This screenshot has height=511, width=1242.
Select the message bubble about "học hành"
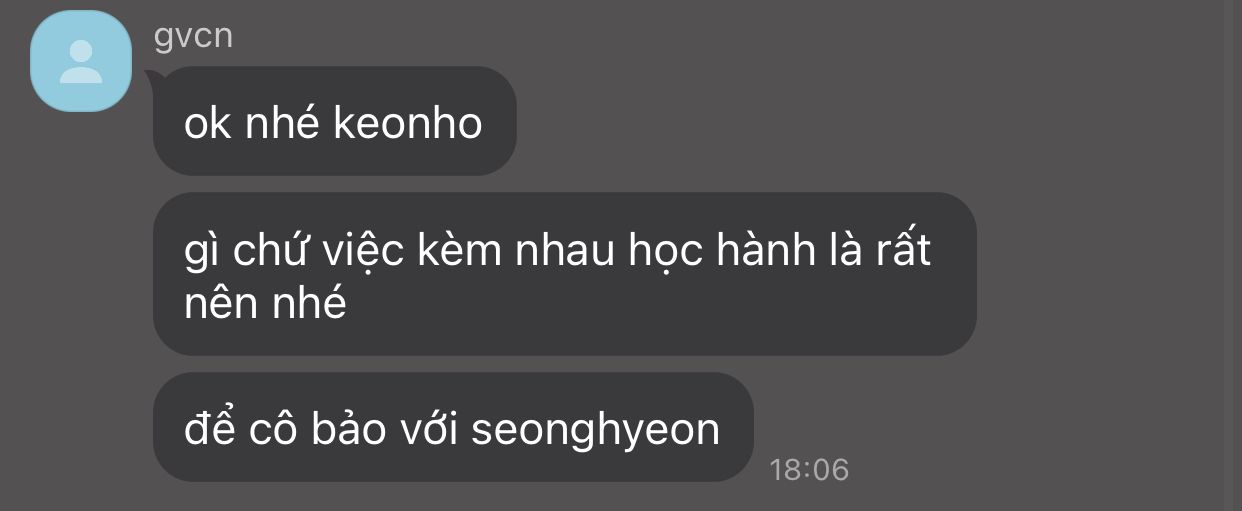pos(564,274)
